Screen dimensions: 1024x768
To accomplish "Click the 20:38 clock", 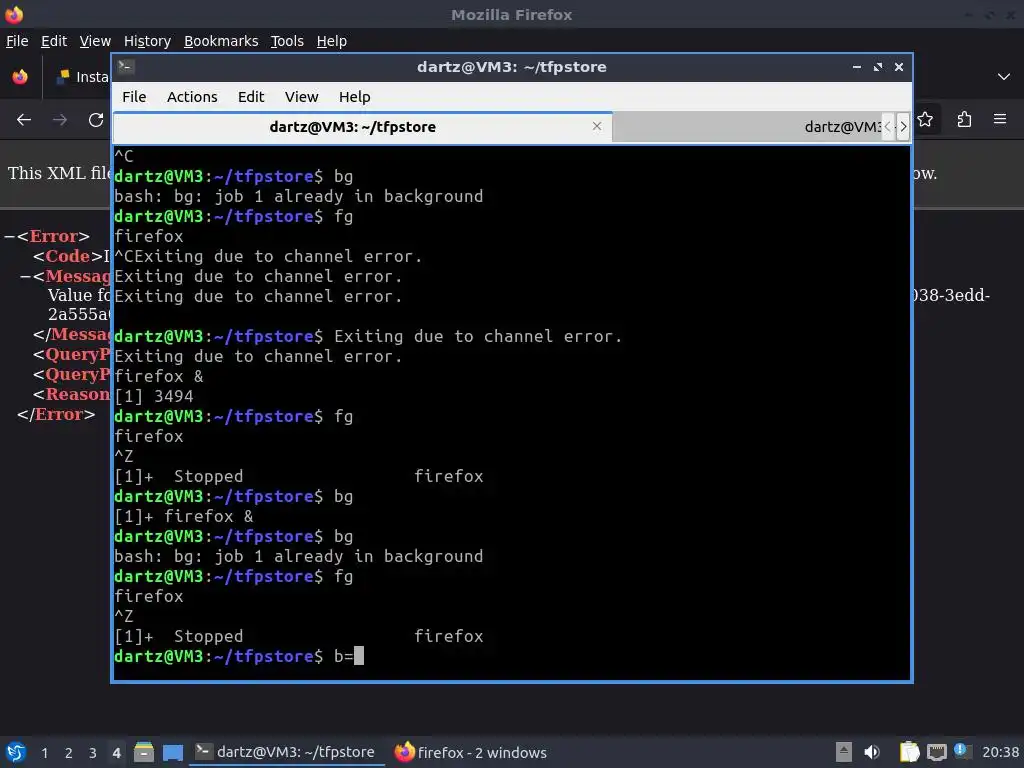I will 1000,752.
